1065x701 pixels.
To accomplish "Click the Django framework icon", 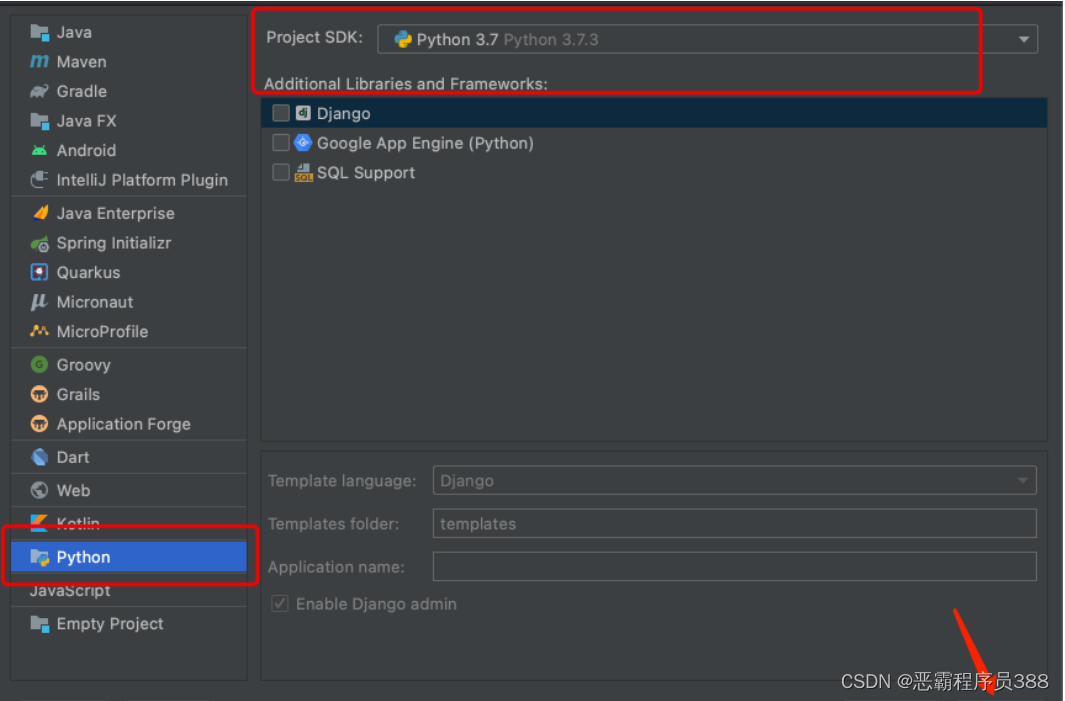I will click(x=303, y=113).
